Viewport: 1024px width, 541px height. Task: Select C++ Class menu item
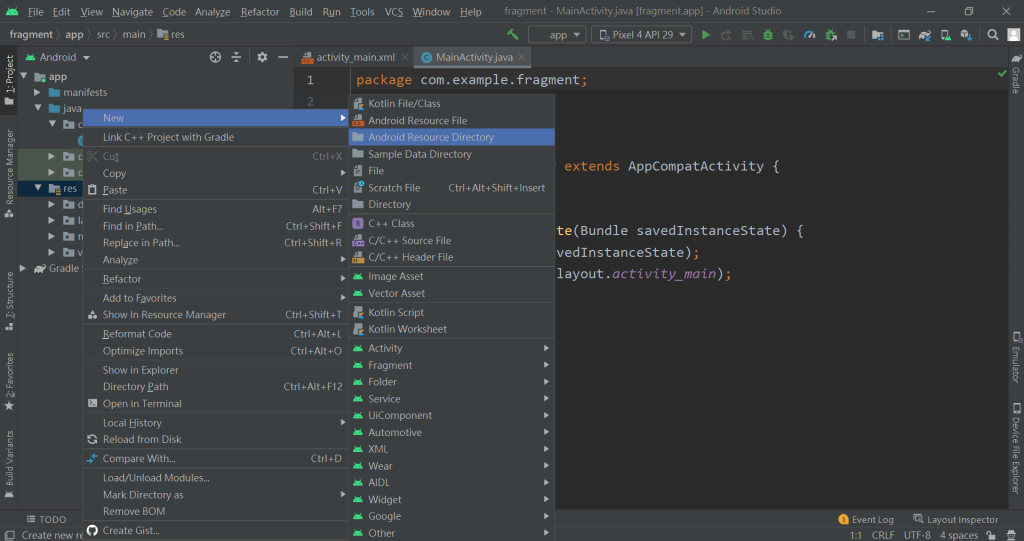pos(452,223)
